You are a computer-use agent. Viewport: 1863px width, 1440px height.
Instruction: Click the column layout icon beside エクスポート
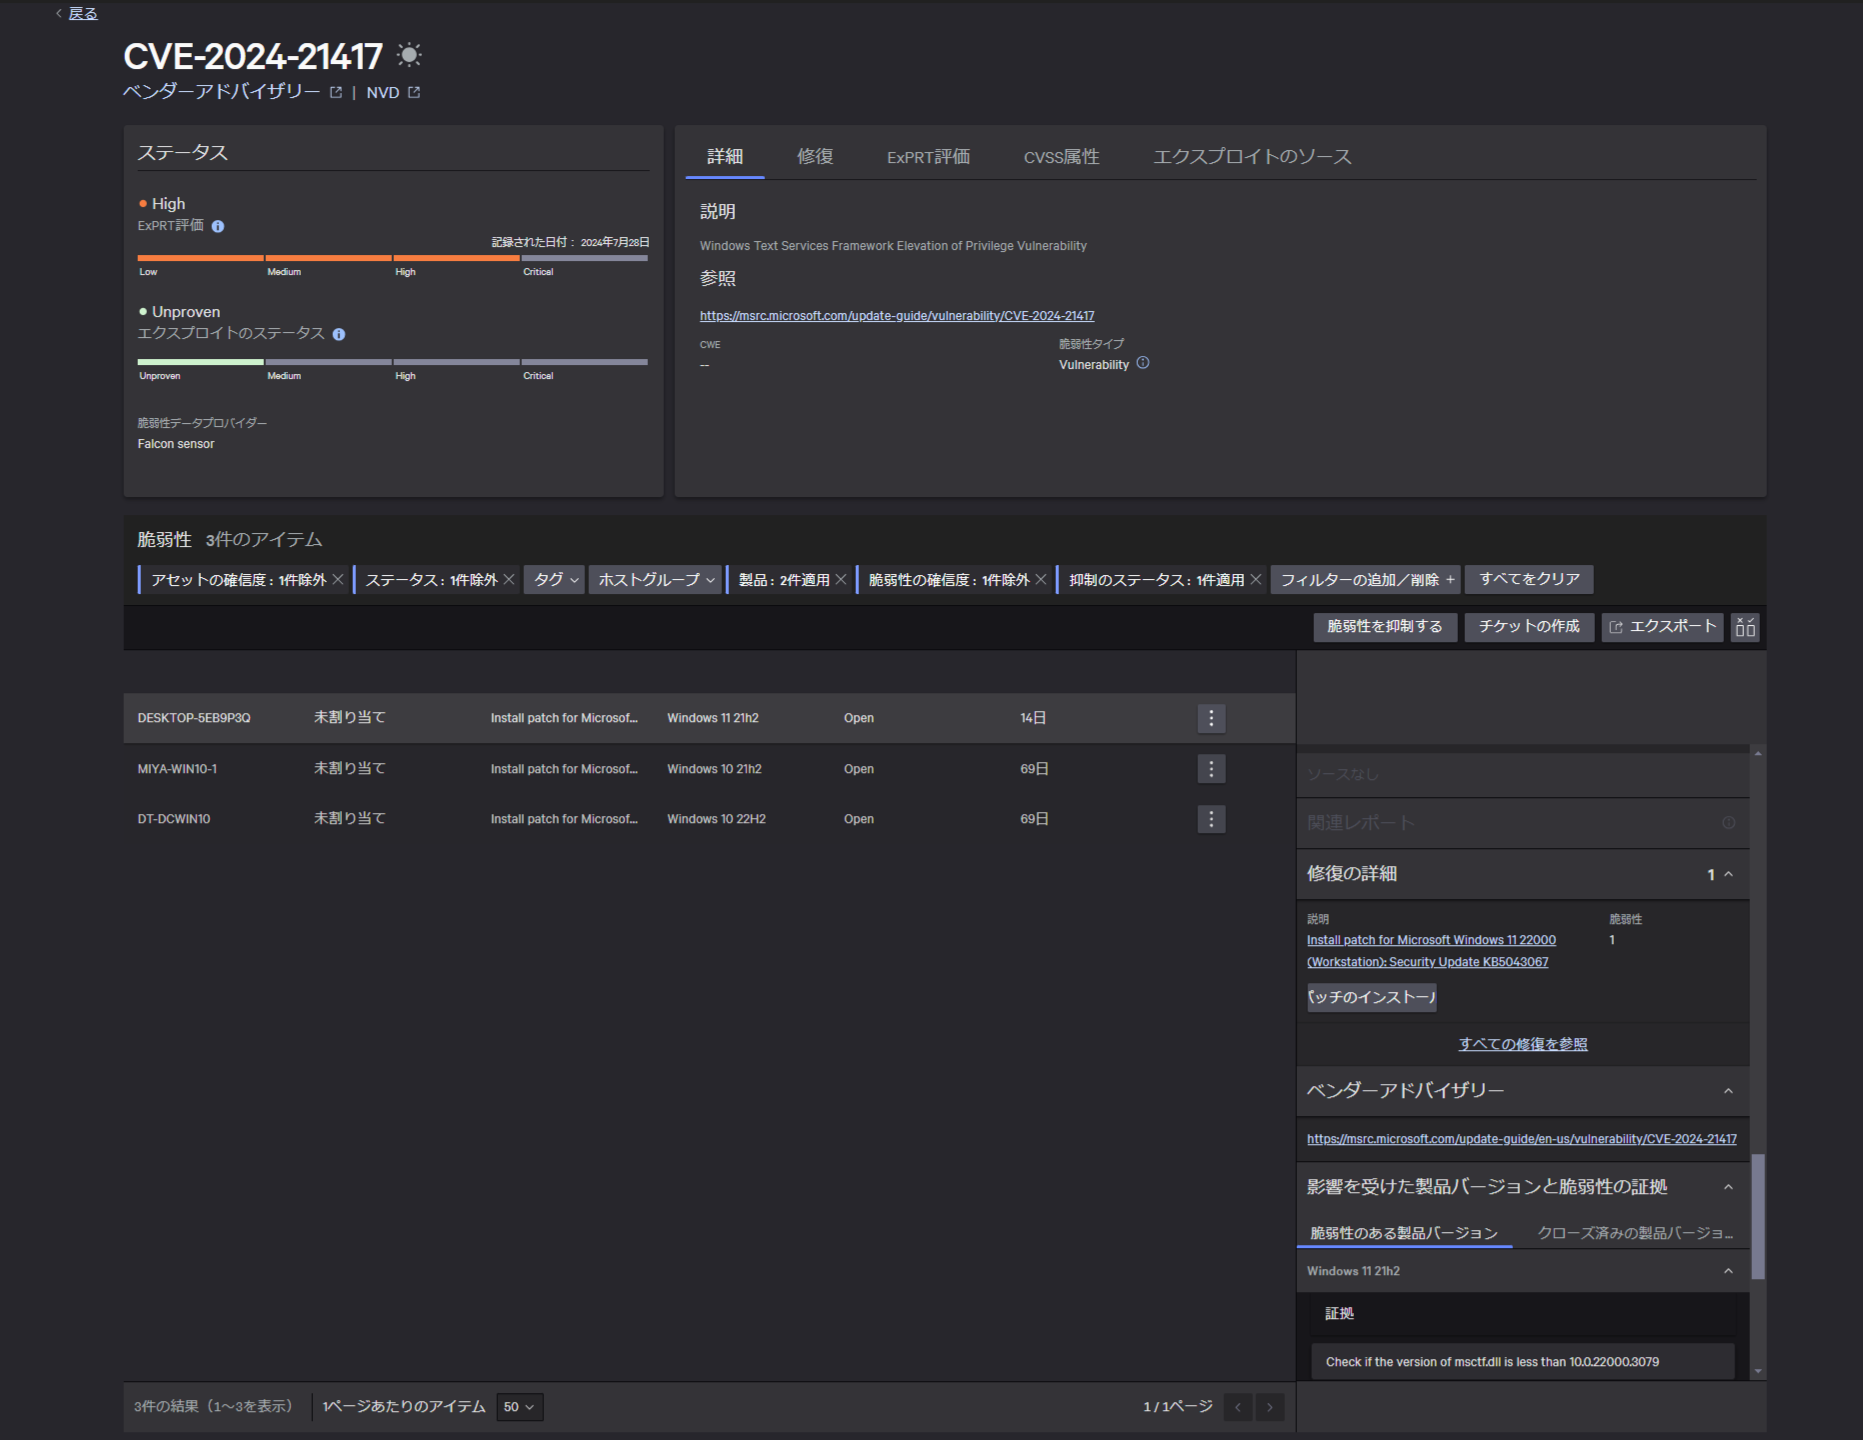(x=1745, y=627)
